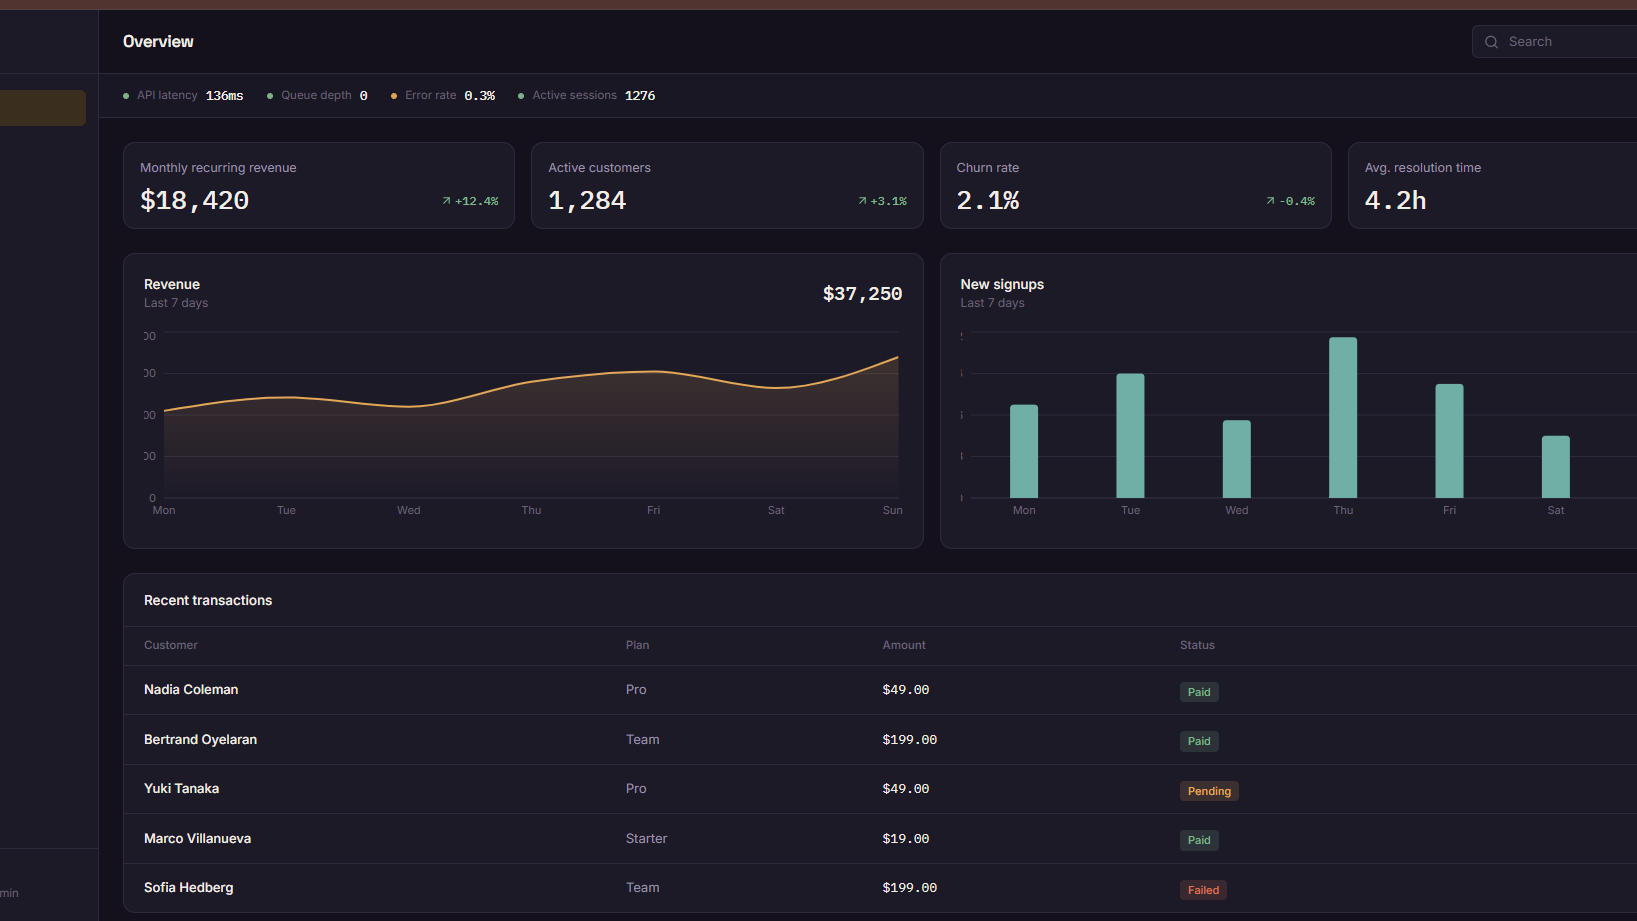Screen dimensions: 1637x921
Task: Click Nadia Coleman's Paid status badge
Action: pos(1199,692)
